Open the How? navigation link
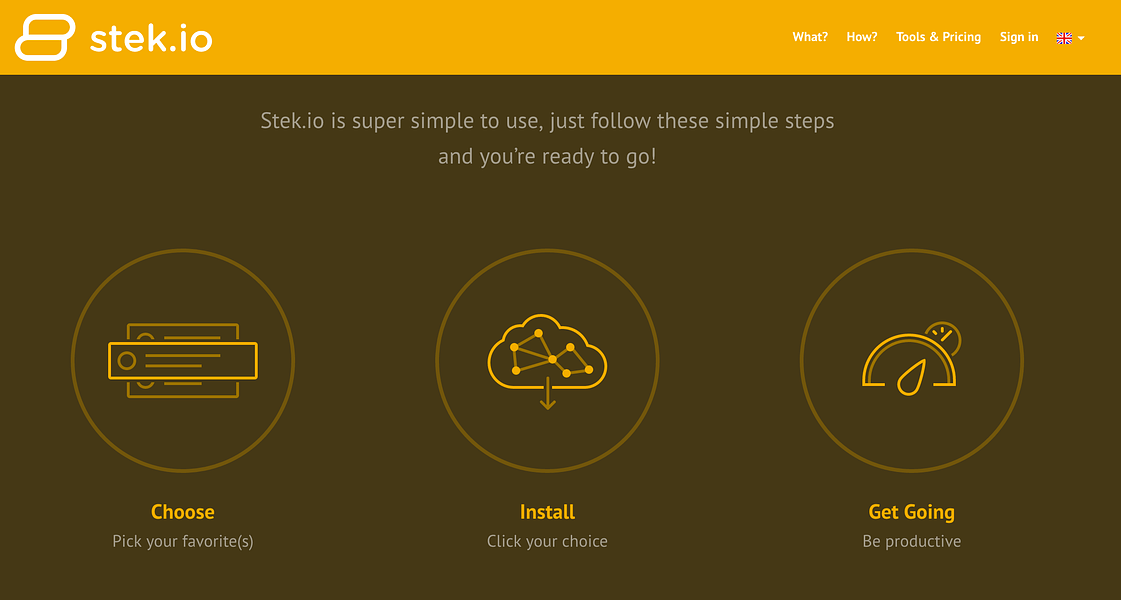1121x600 pixels. [861, 37]
